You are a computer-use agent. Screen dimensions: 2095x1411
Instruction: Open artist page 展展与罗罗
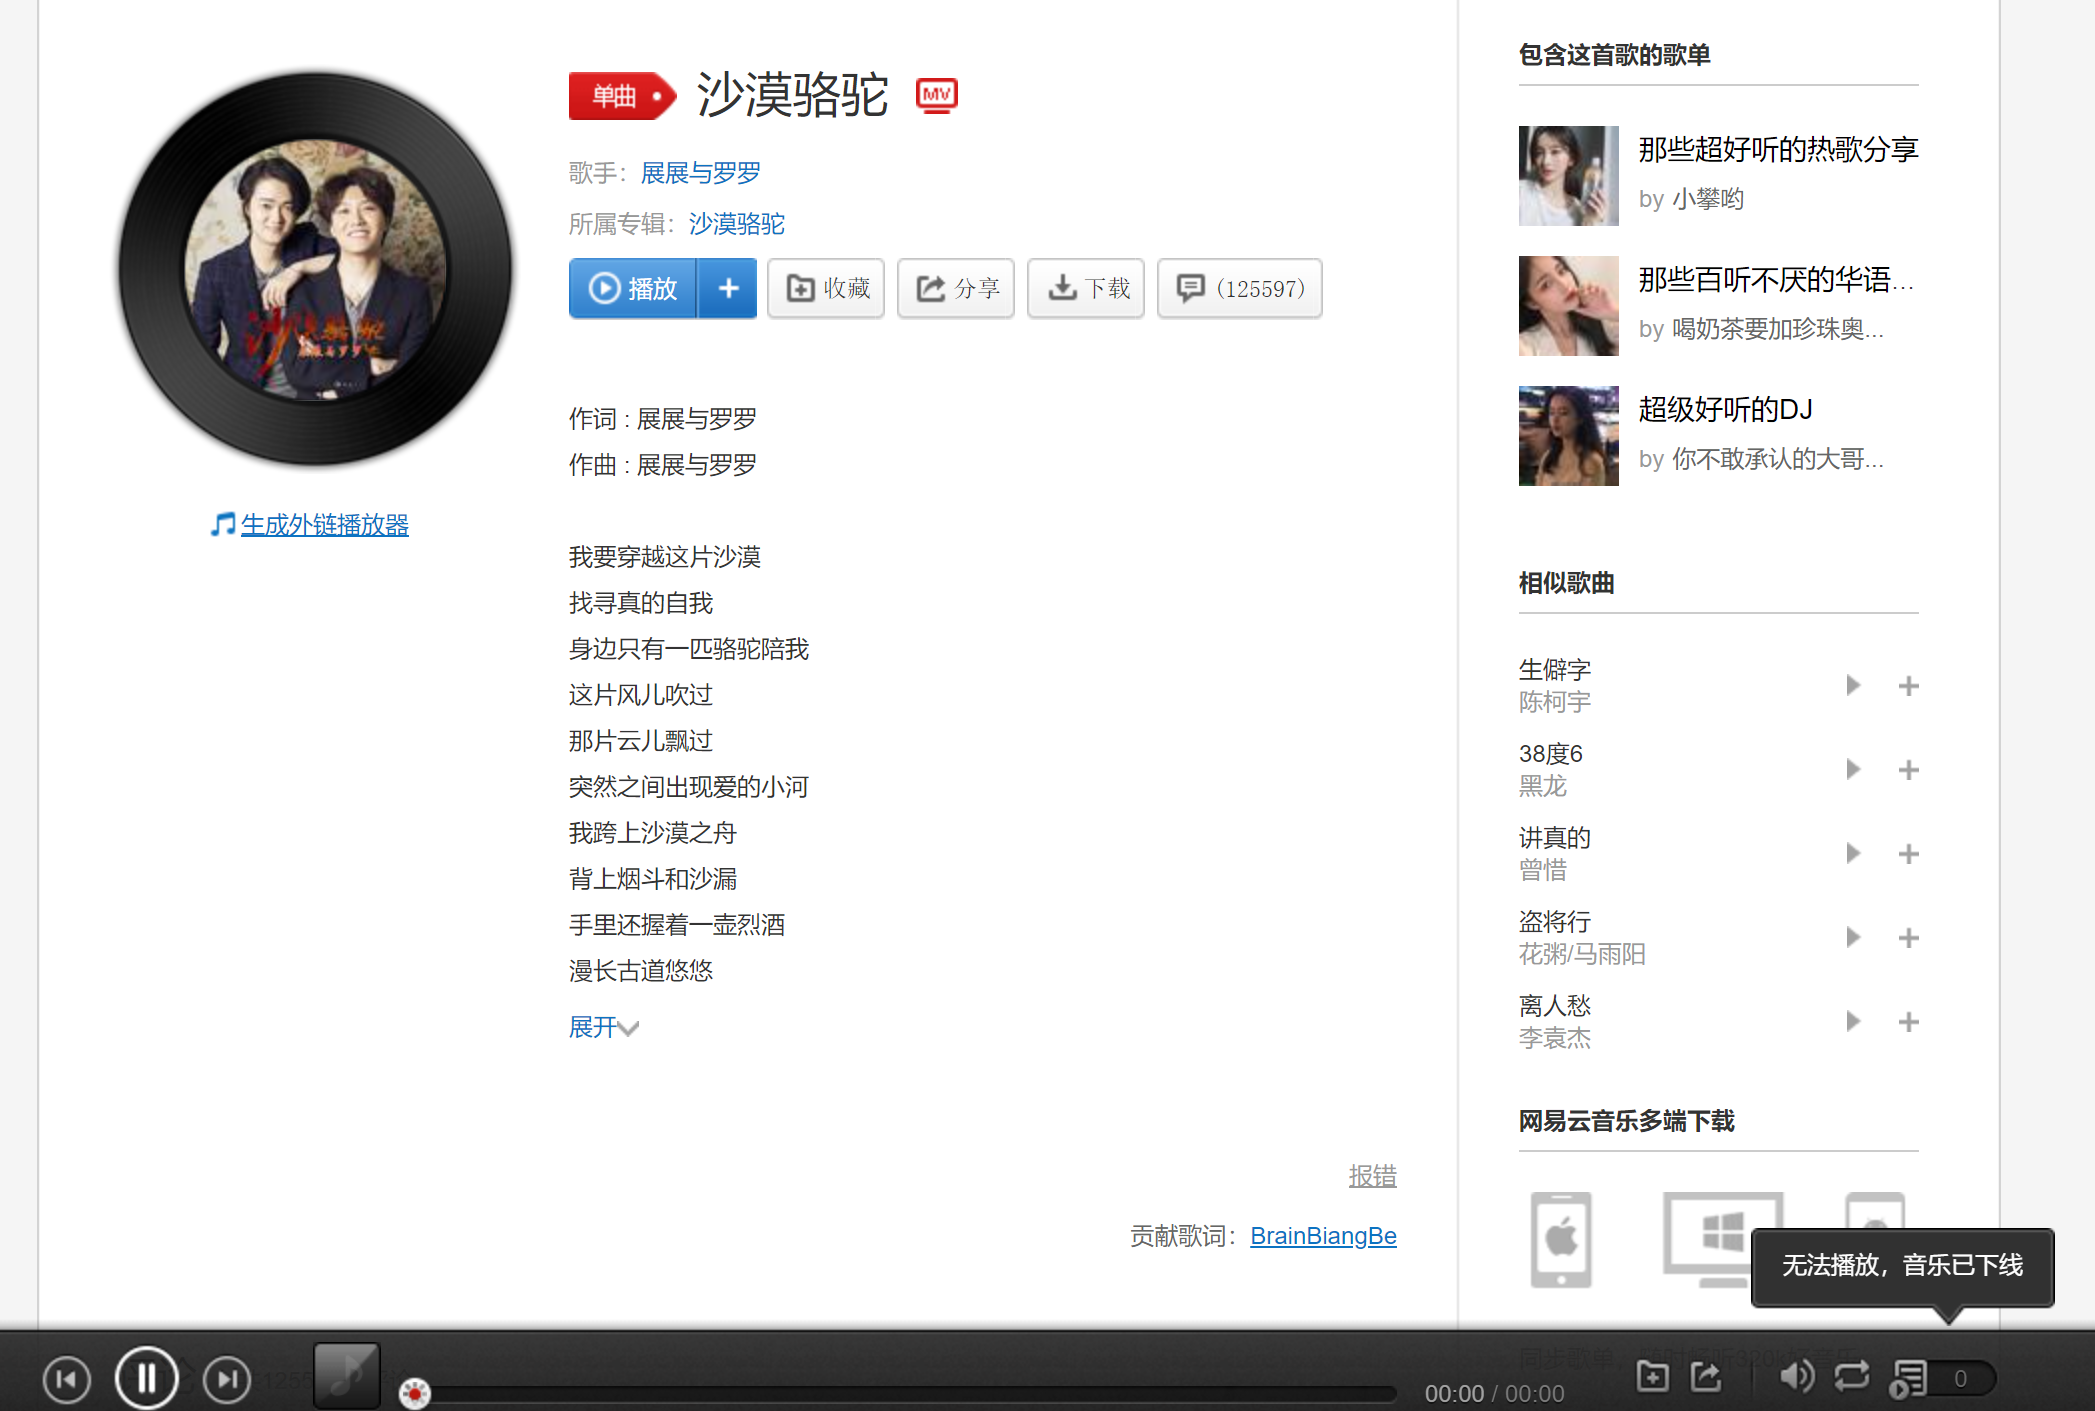tap(700, 172)
